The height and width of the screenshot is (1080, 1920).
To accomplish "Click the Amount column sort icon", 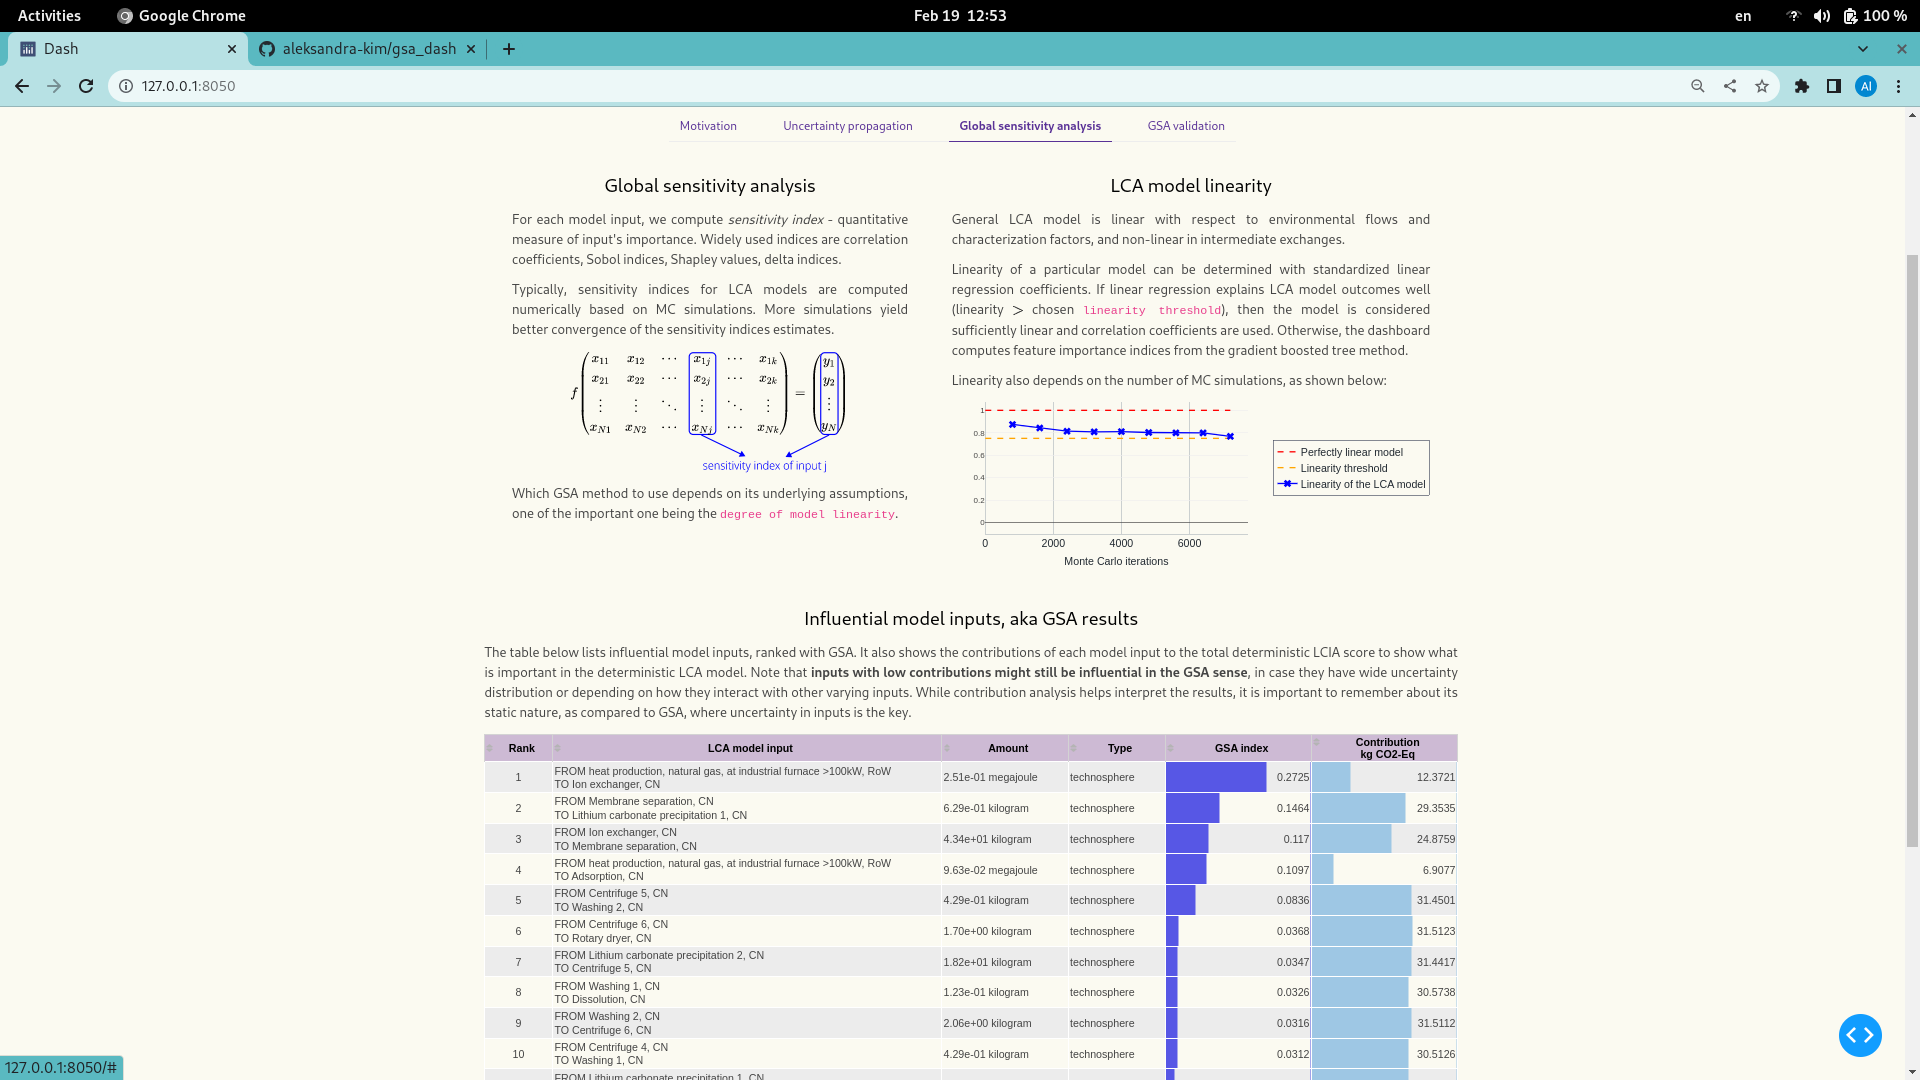I will click(947, 749).
